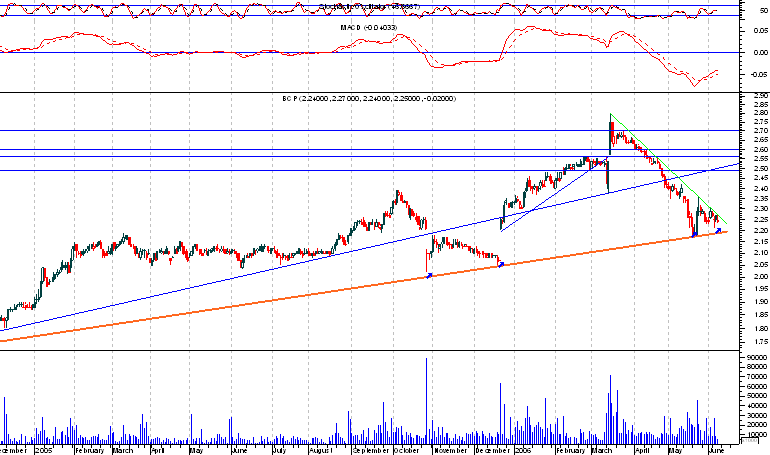The width and height of the screenshot is (770, 455).
Task: Click the November month label
Action: (451, 450)
